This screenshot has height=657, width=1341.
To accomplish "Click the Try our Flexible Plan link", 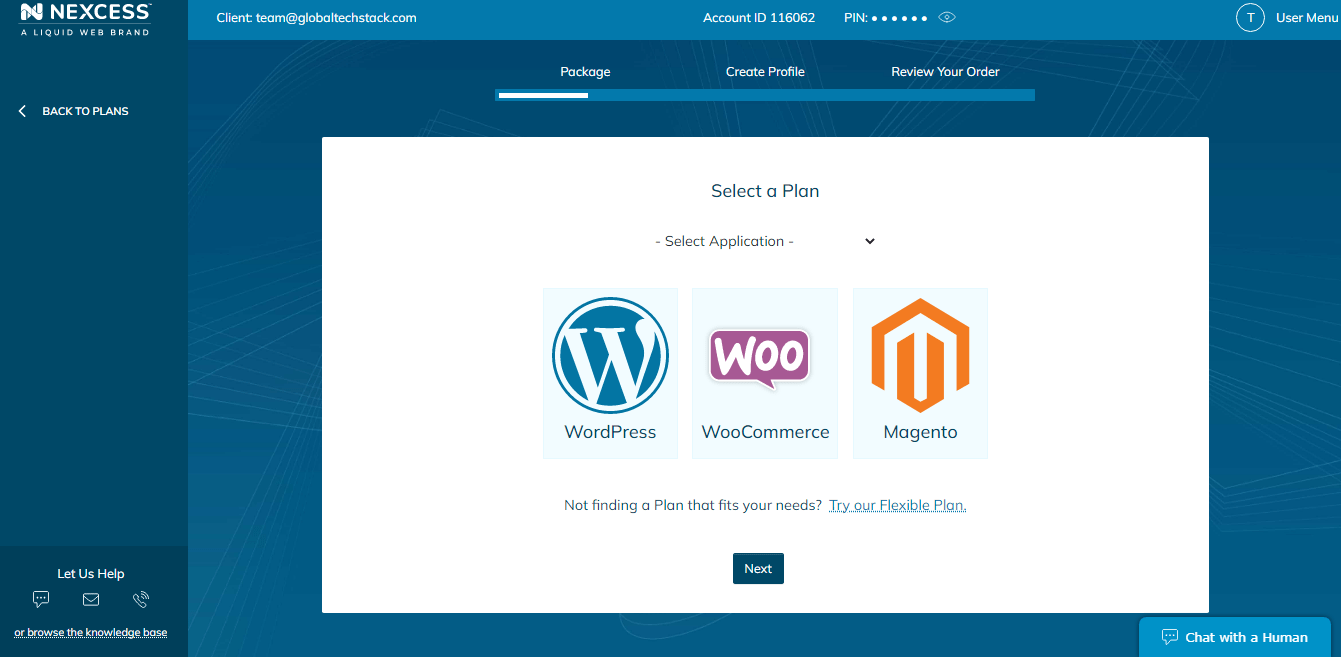I will click(898, 505).
